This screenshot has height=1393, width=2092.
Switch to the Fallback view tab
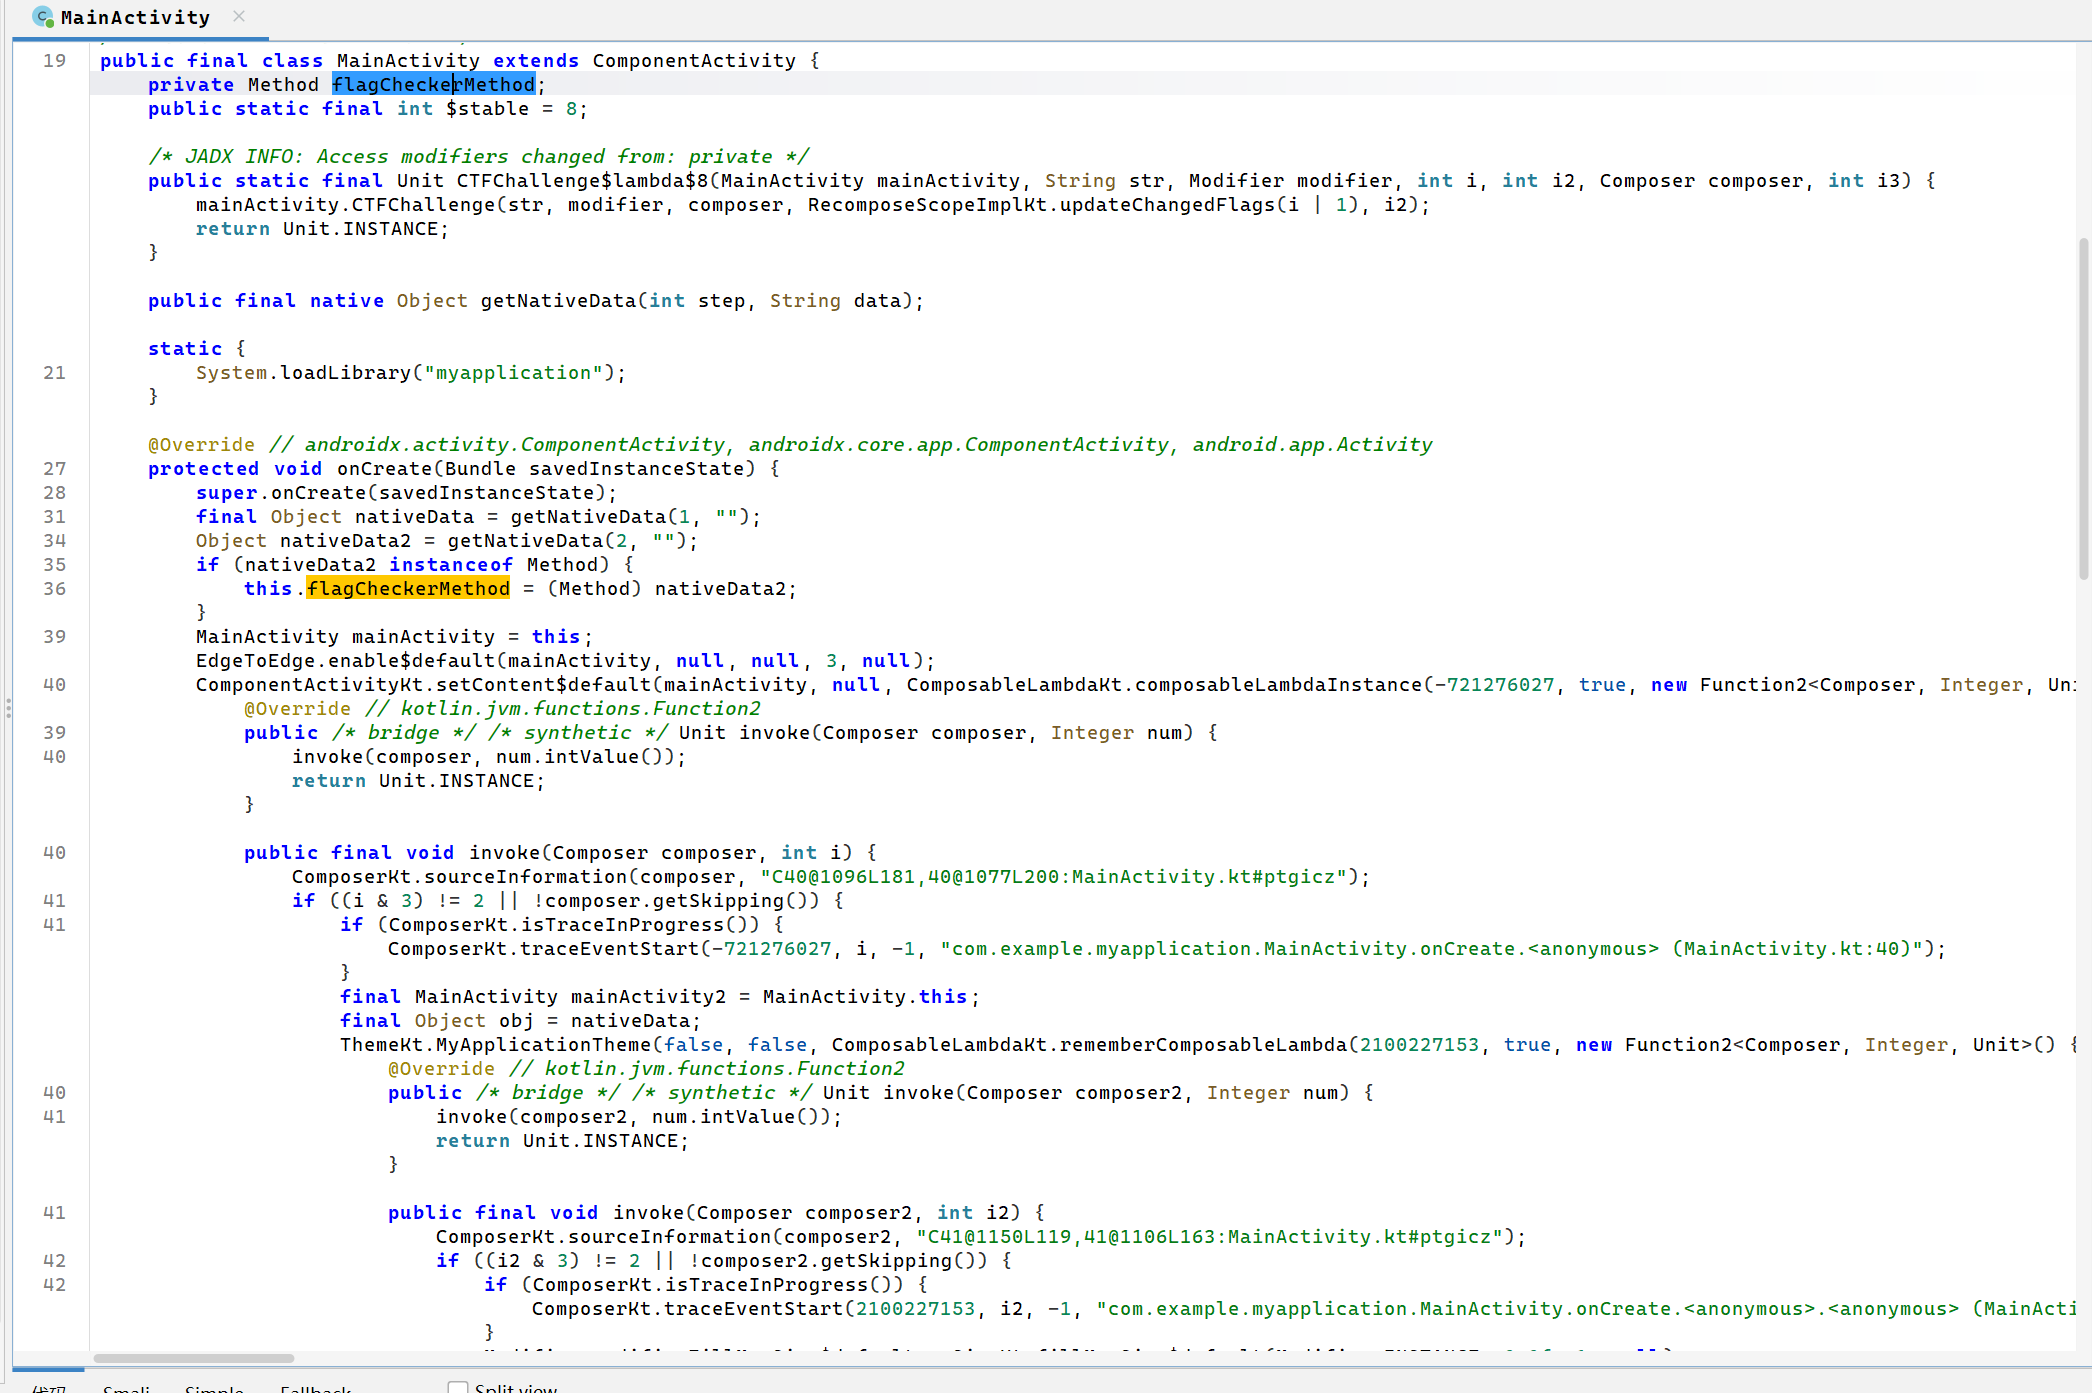point(315,1389)
